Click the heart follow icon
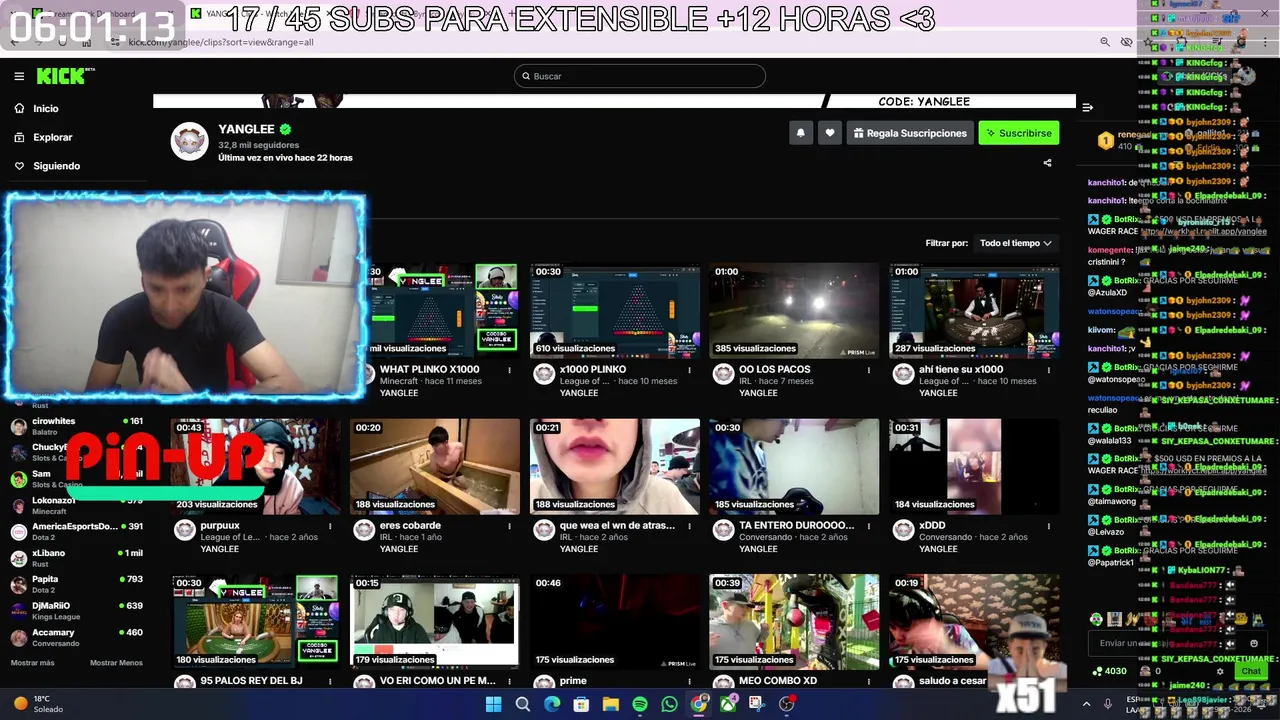The height and width of the screenshot is (720, 1280). [x=829, y=133]
